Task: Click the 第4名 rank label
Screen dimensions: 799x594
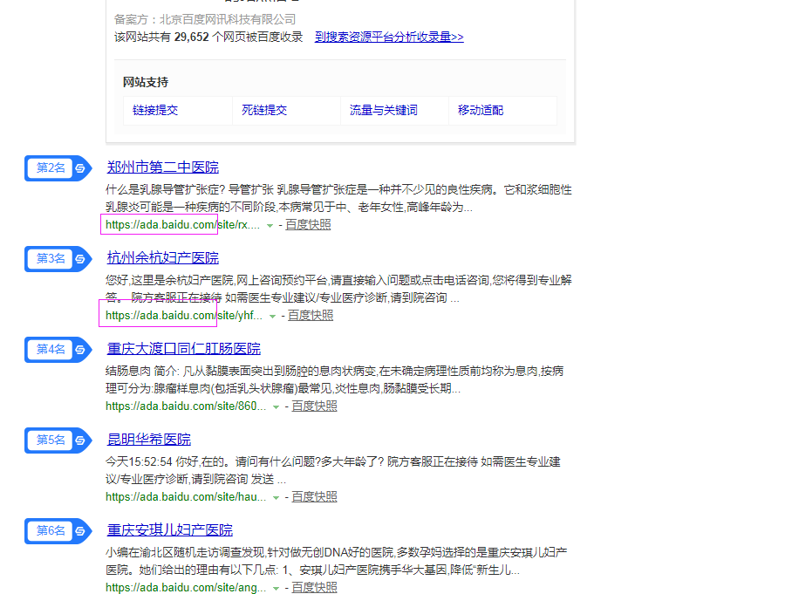Action: (x=50, y=349)
